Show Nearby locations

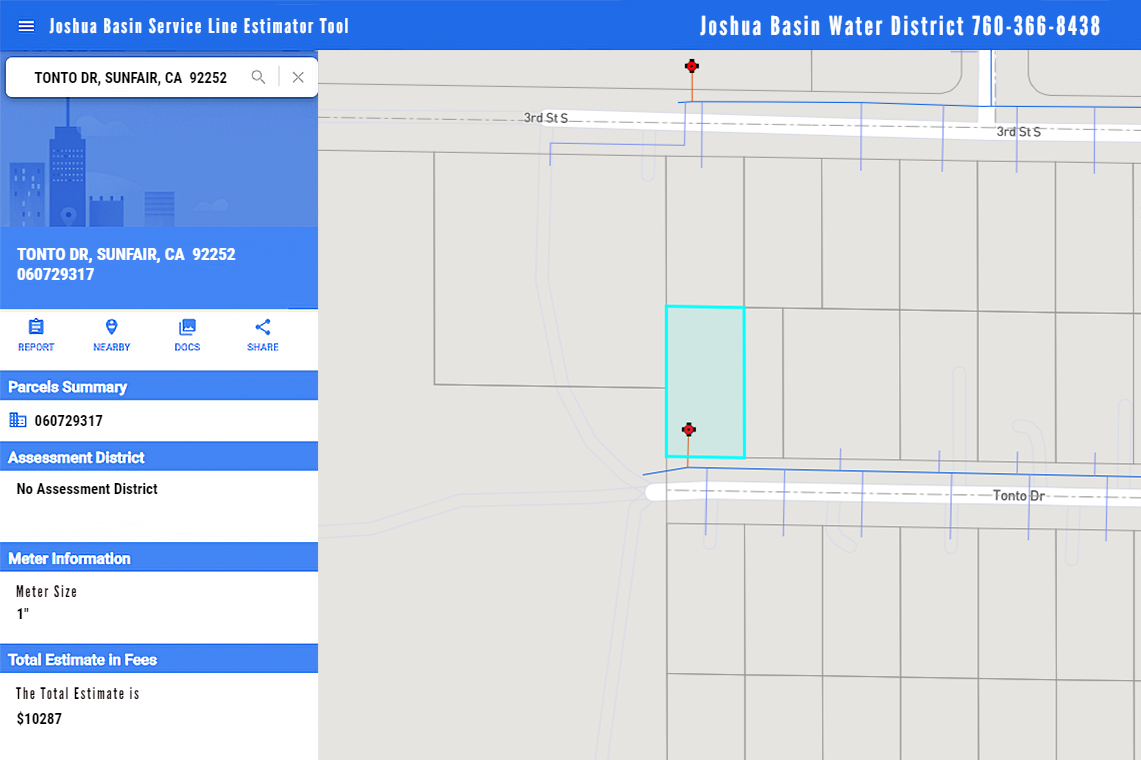pos(111,335)
